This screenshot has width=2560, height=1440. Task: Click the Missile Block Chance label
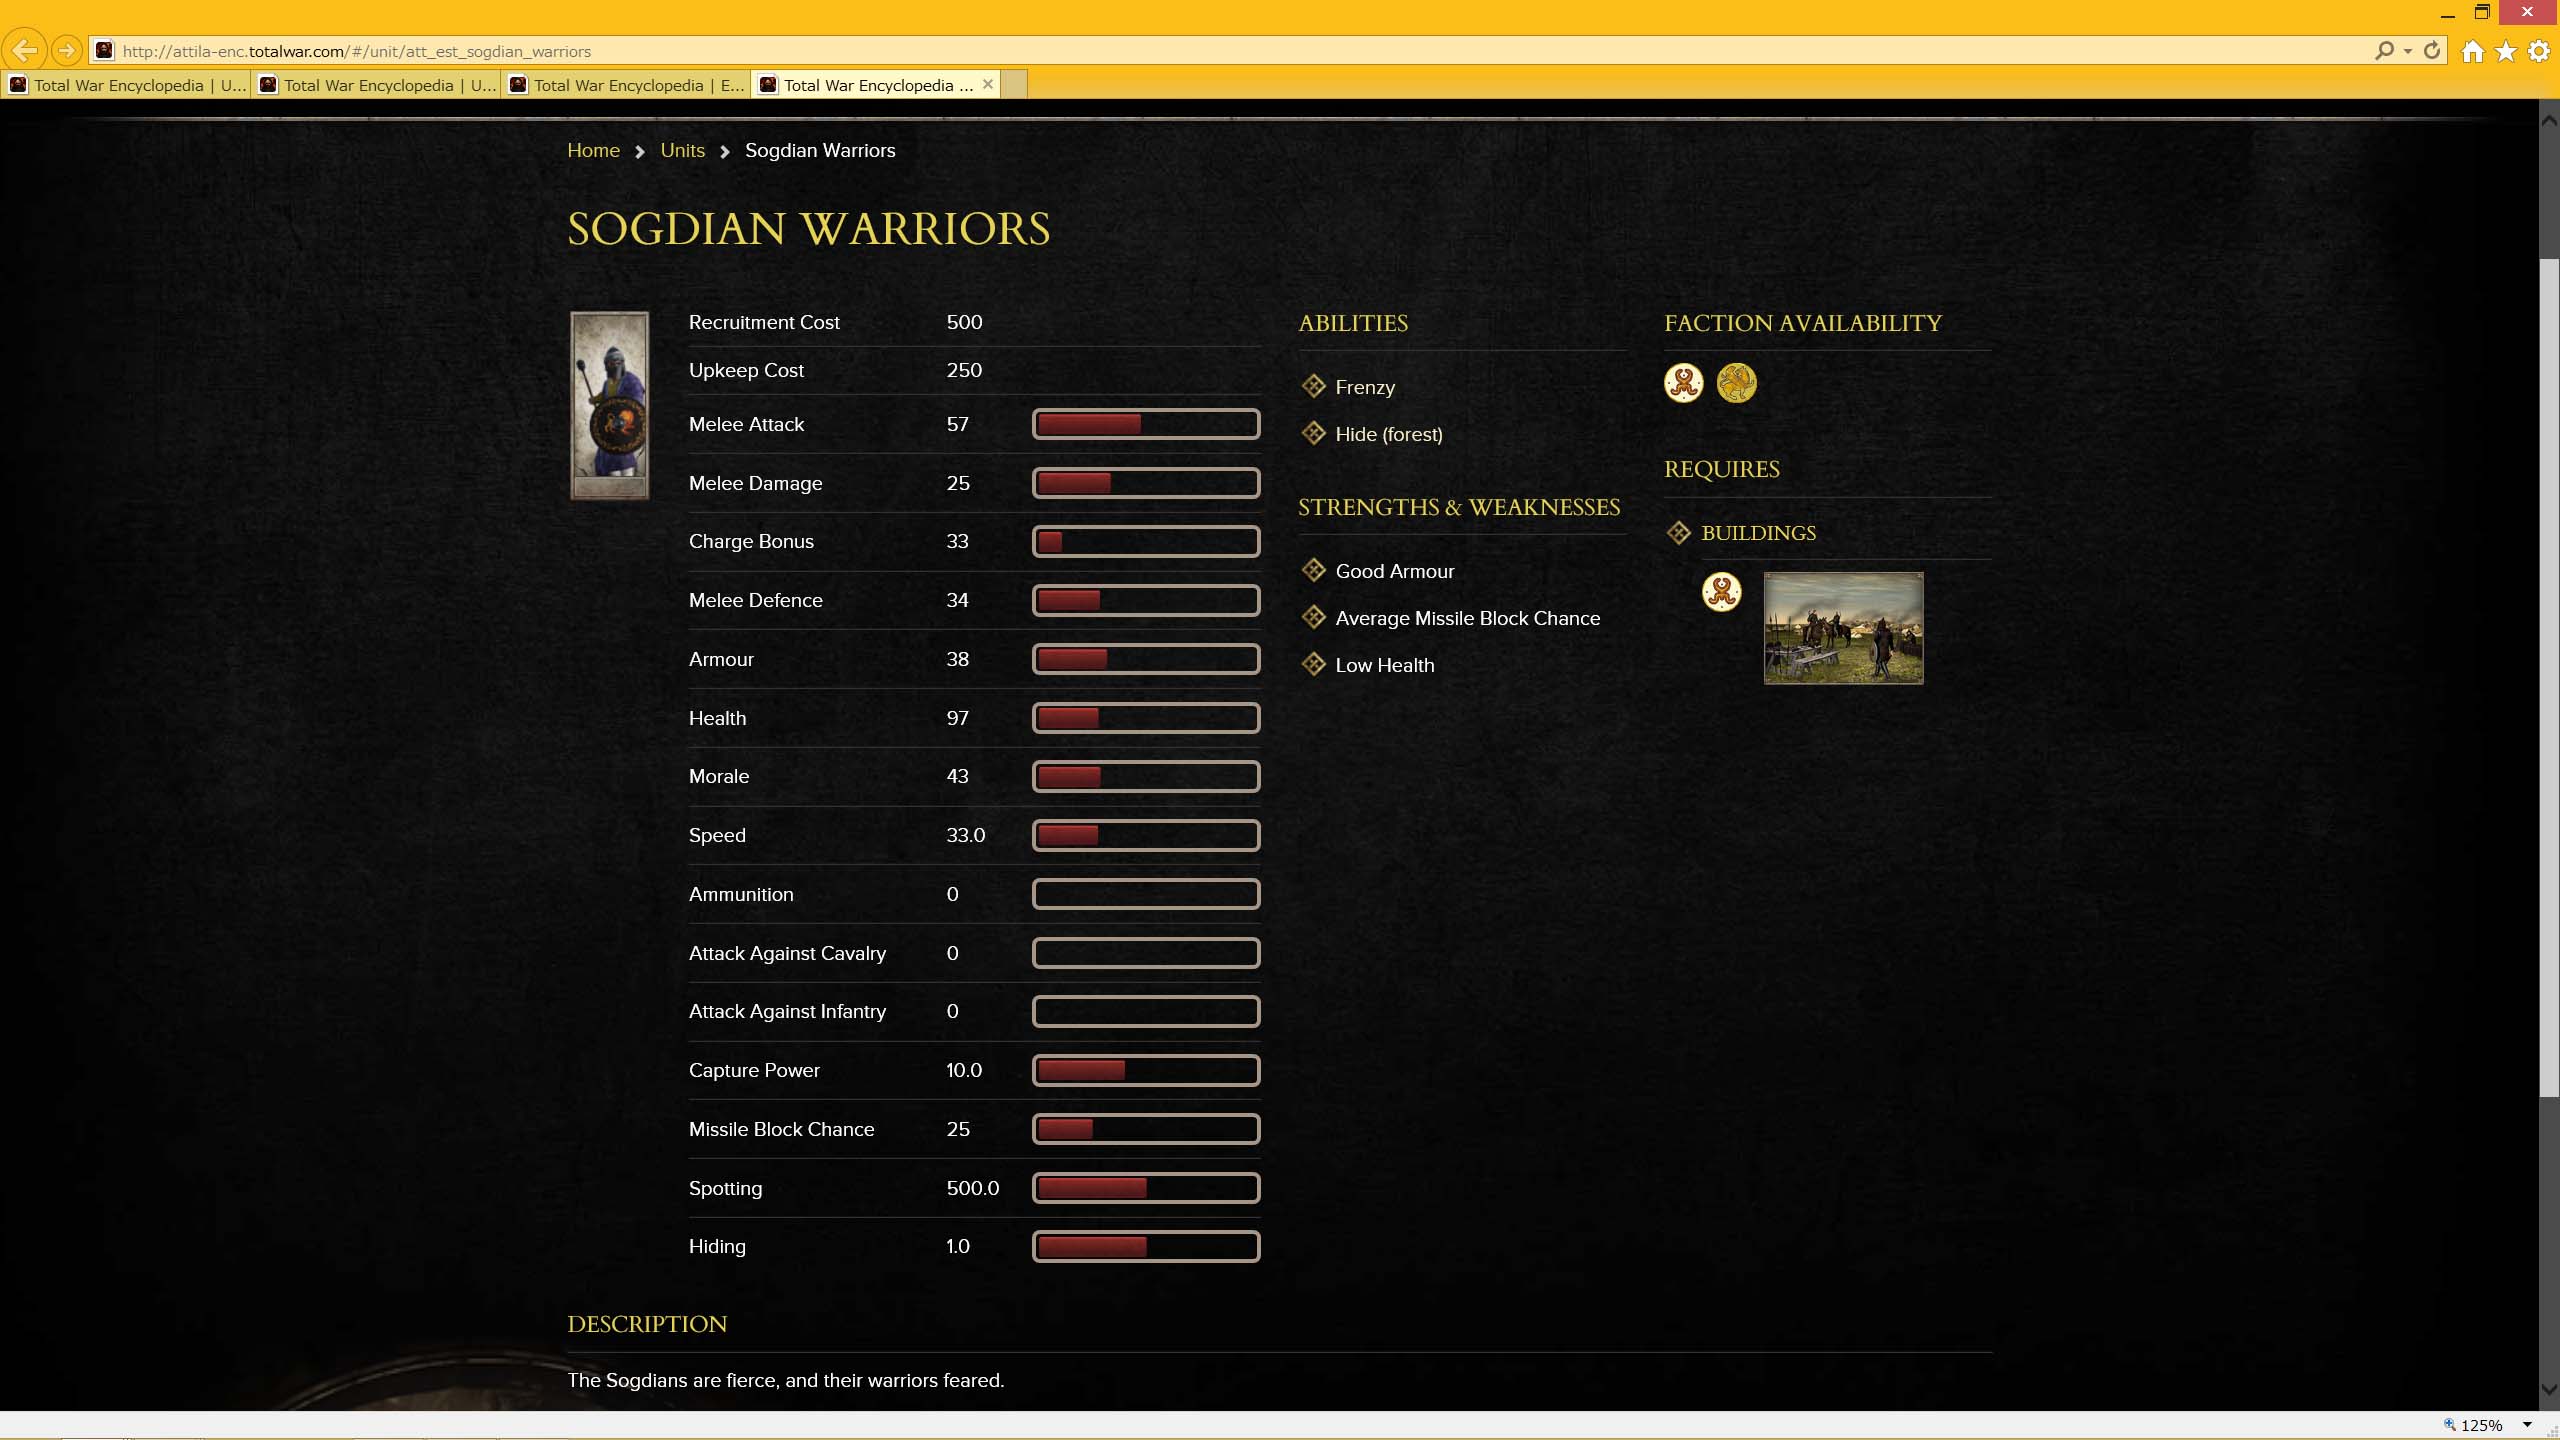pos(781,1129)
